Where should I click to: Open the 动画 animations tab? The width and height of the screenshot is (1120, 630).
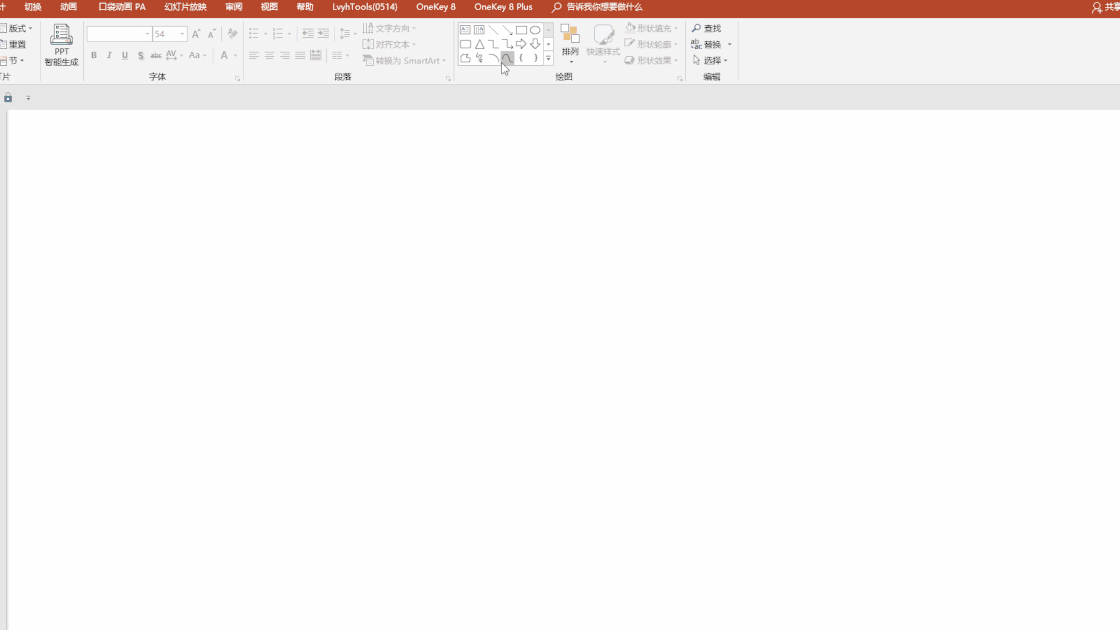[69, 7]
